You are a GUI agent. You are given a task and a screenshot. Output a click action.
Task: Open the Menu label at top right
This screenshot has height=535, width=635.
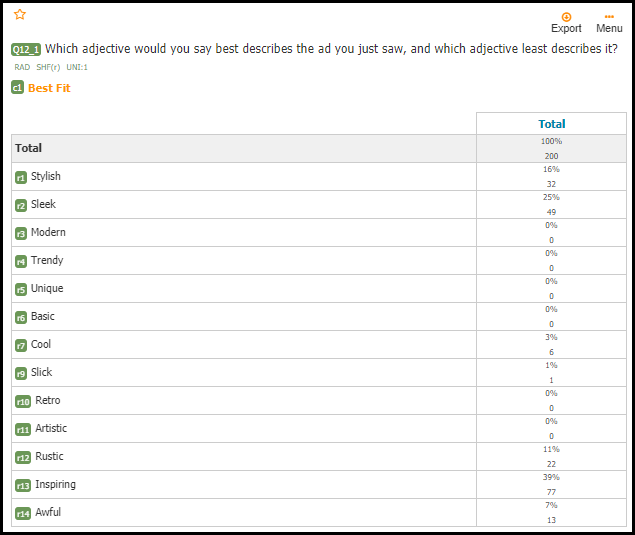point(609,28)
